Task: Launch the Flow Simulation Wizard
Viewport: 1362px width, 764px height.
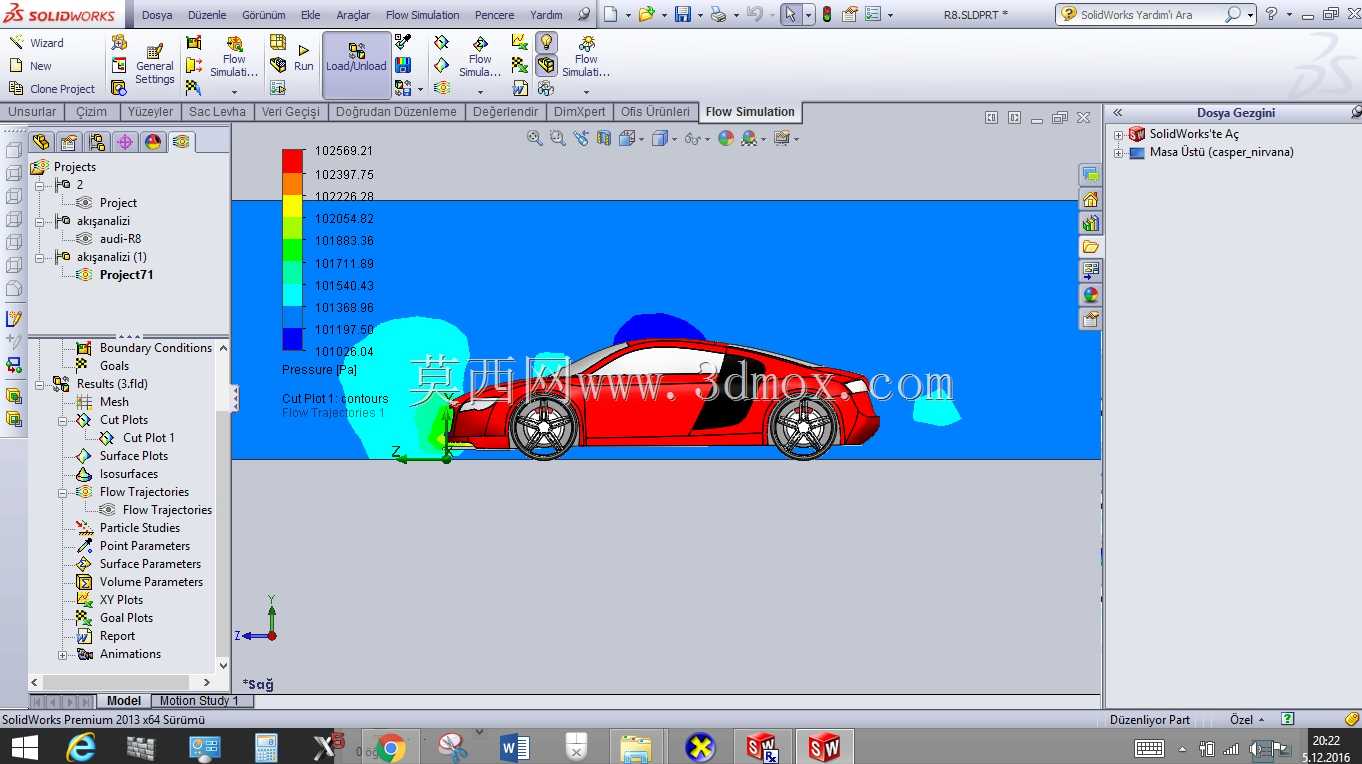Action: pos(35,43)
